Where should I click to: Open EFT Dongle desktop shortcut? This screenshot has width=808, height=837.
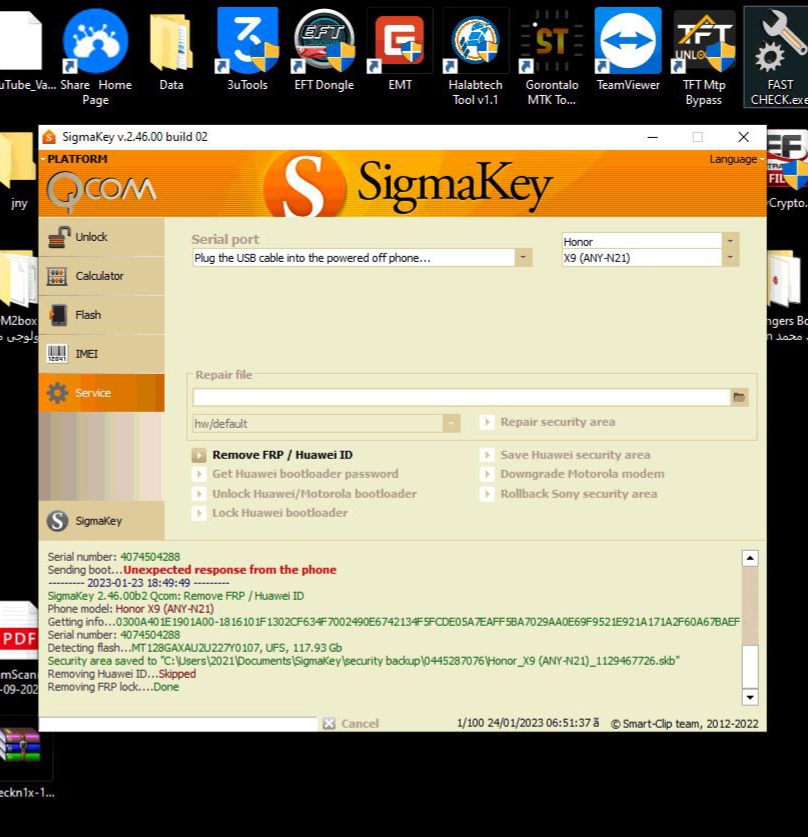pos(323,49)
